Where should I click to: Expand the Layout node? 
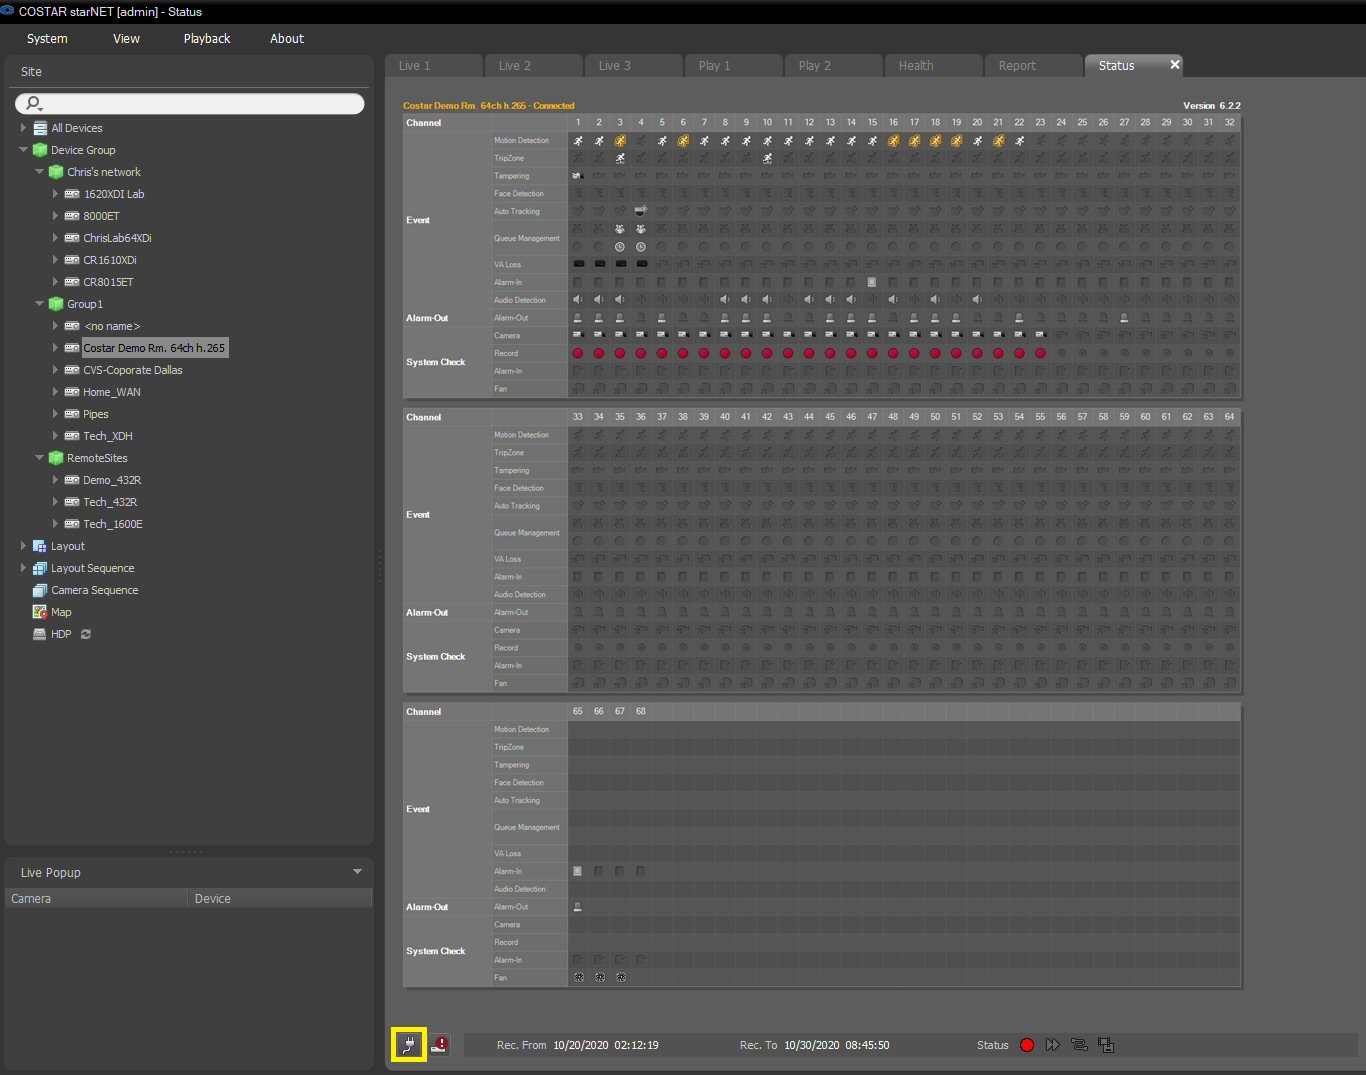(x=24, y=546)
